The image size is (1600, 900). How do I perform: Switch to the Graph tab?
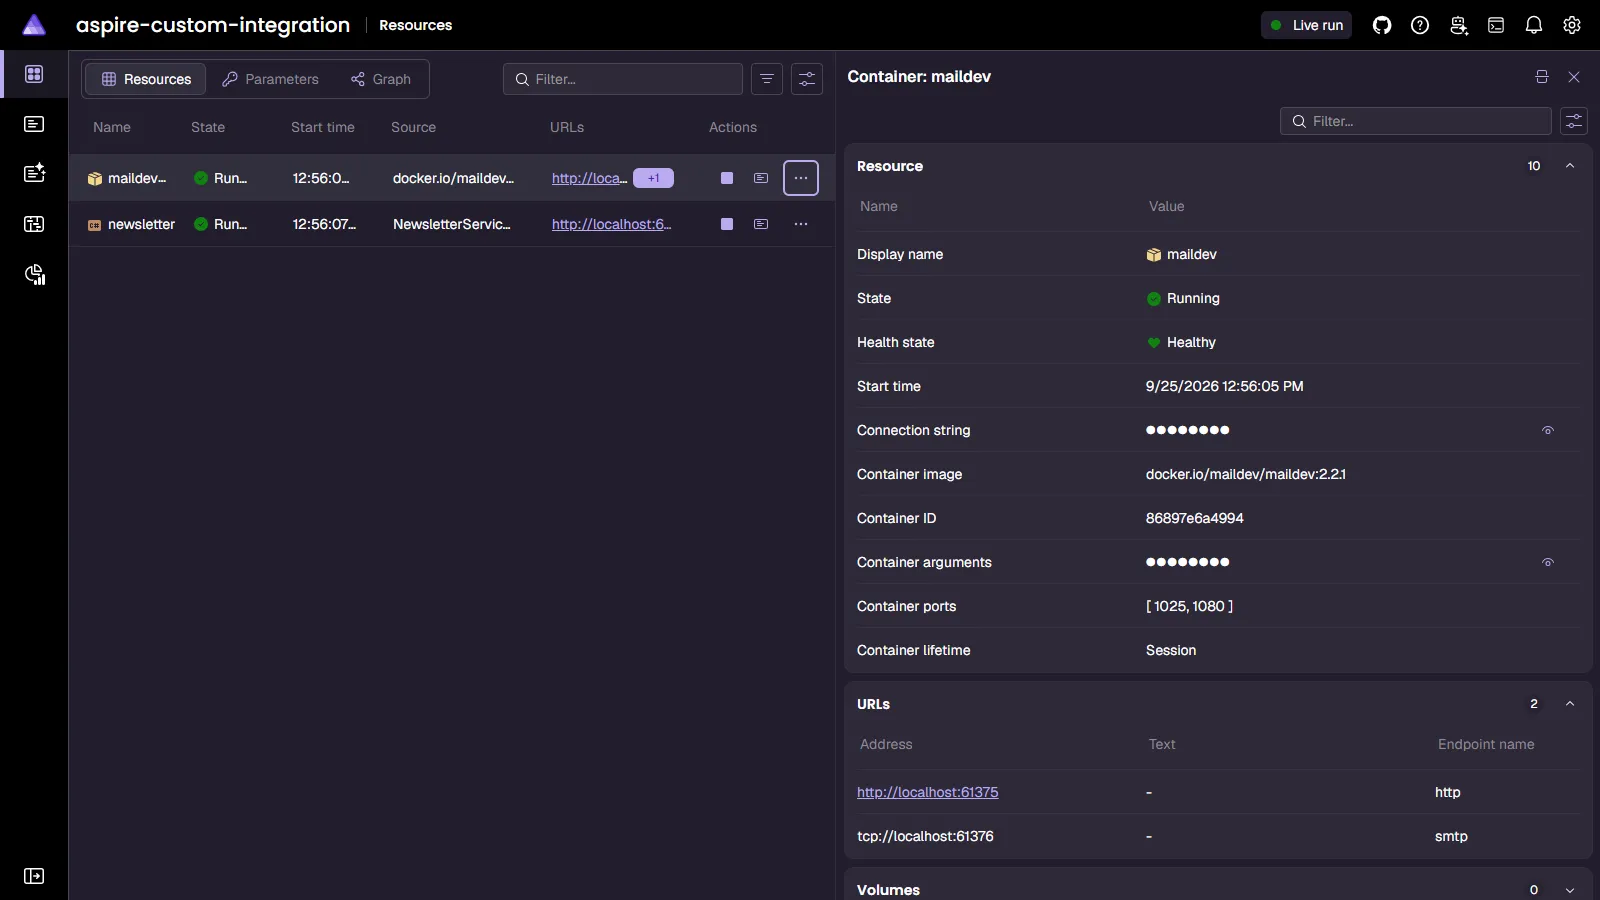381,79
